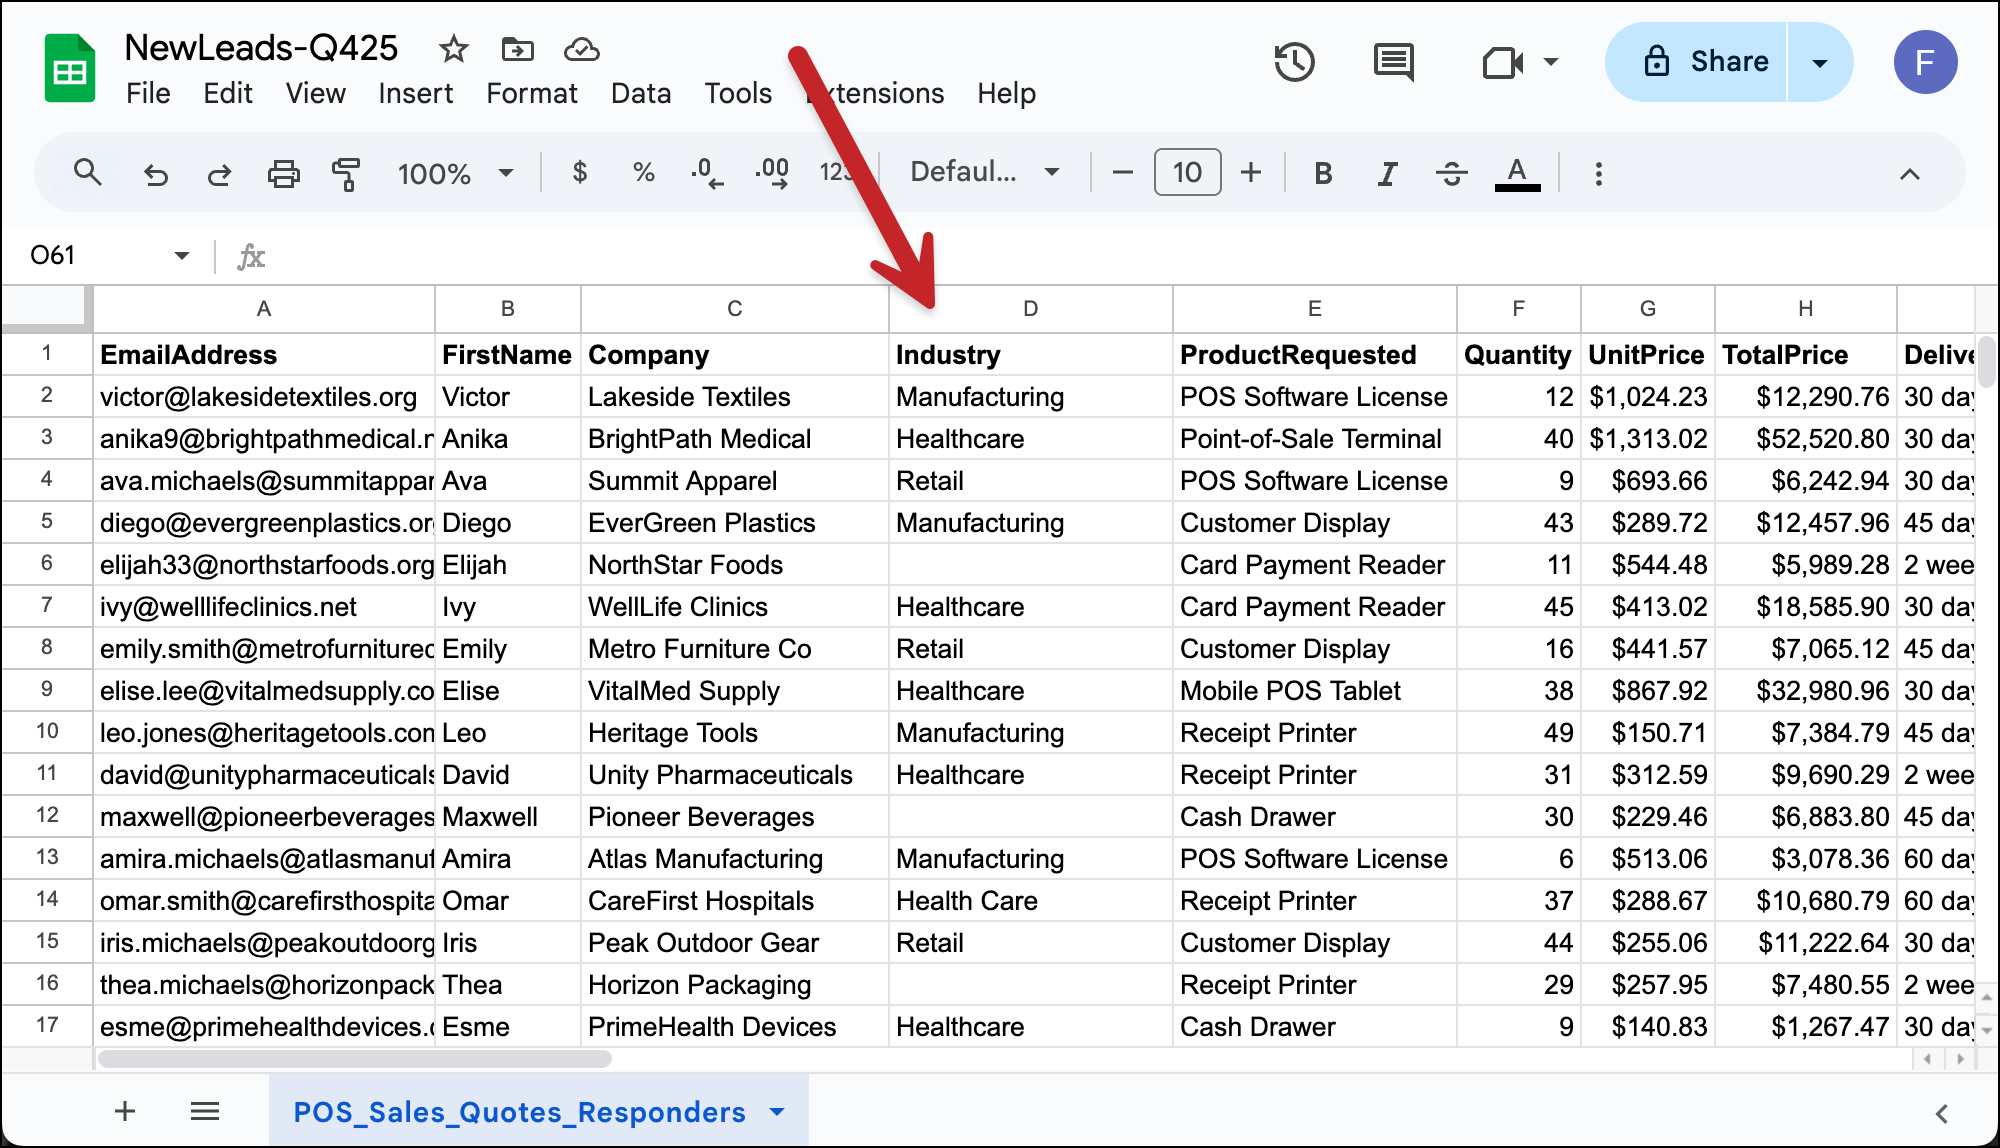2000x1148 pixels.
Task: Open the font selector dropdown
Action: click(x=983, y=172)
